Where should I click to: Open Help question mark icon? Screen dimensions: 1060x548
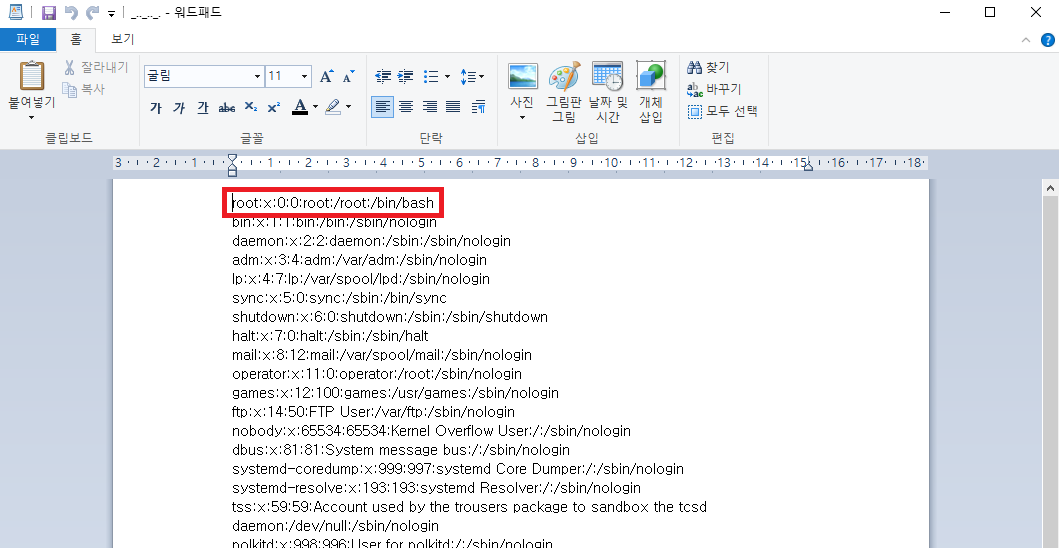tap(1047, 40)
